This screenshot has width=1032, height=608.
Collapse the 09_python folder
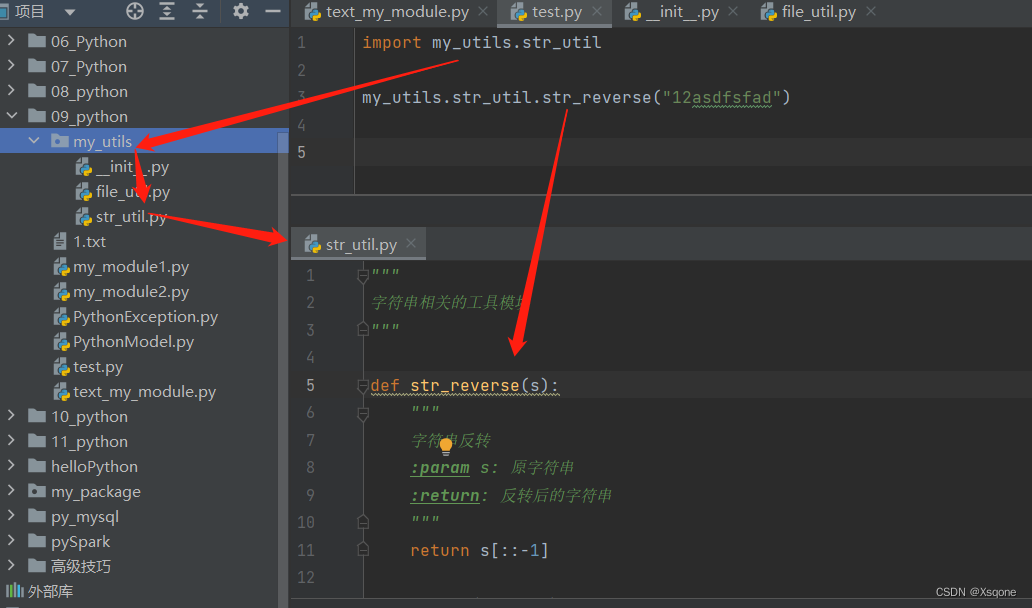11,116
